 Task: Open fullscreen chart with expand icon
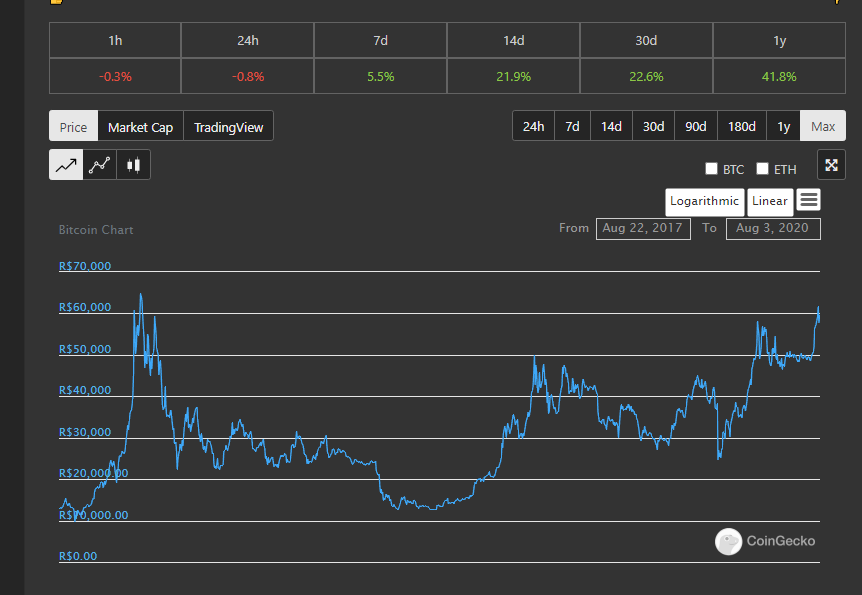[x=831, y=165]
